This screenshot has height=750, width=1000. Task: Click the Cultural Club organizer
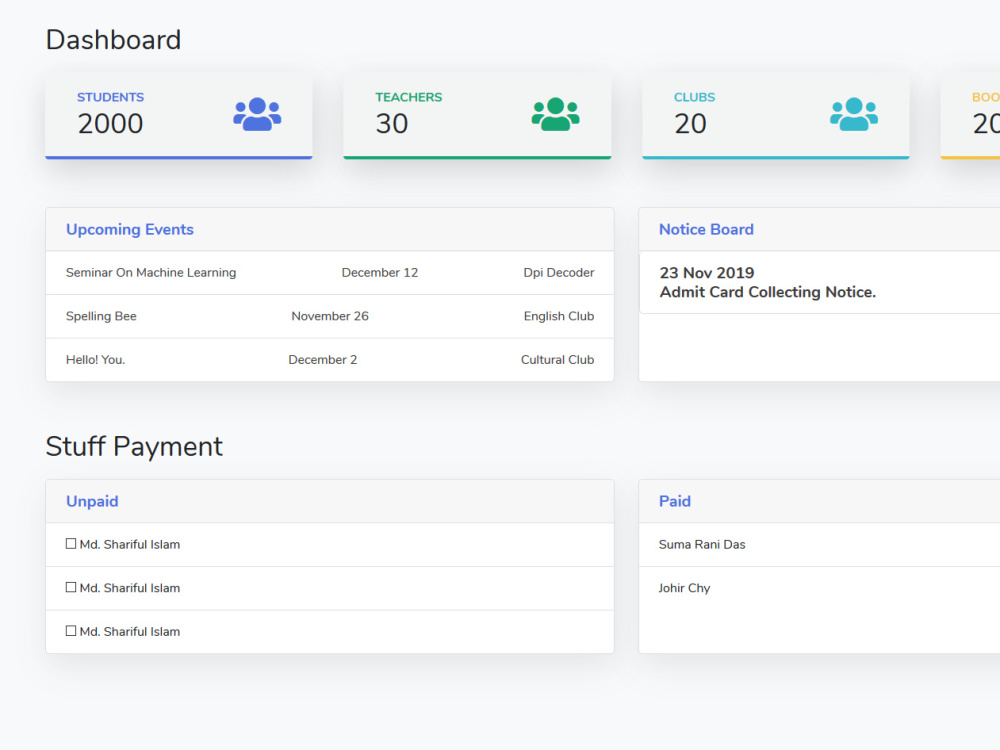pyautogui.click(x=557, y=360)
